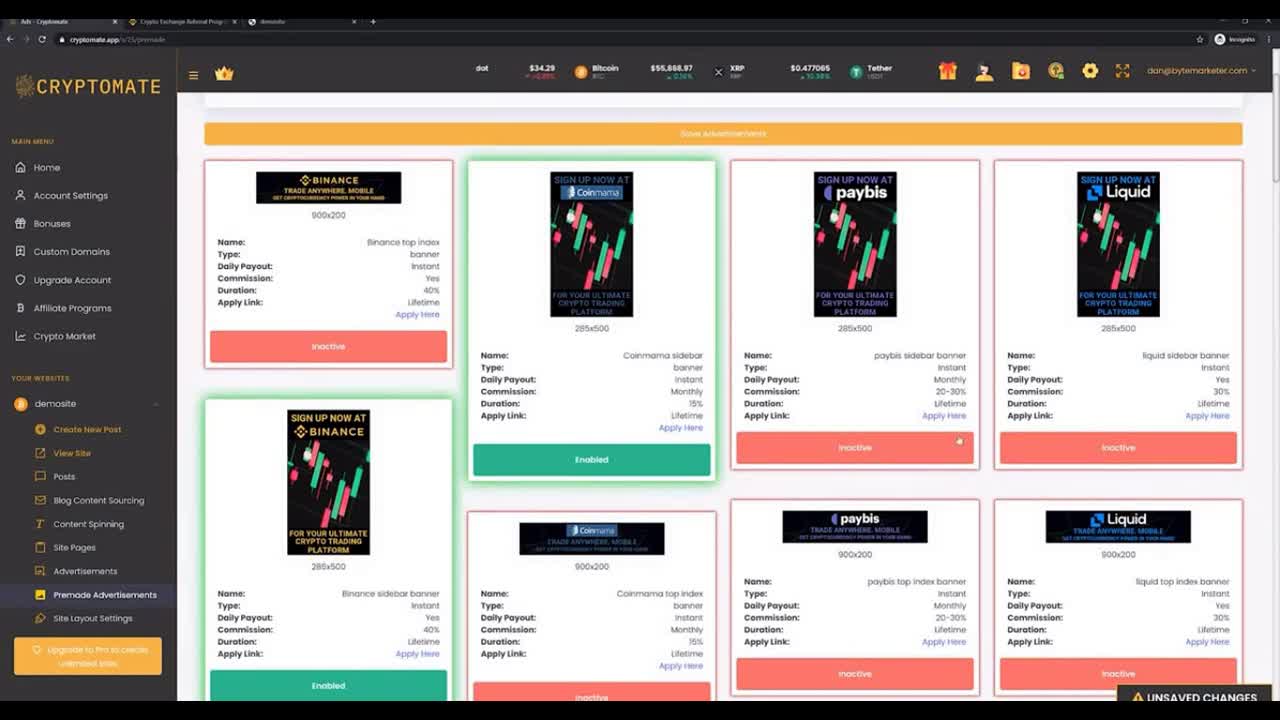Screen dimensions: 1280x720
Task: Activate the Binance top index Inactive button
Action: (x=328, y=347)
